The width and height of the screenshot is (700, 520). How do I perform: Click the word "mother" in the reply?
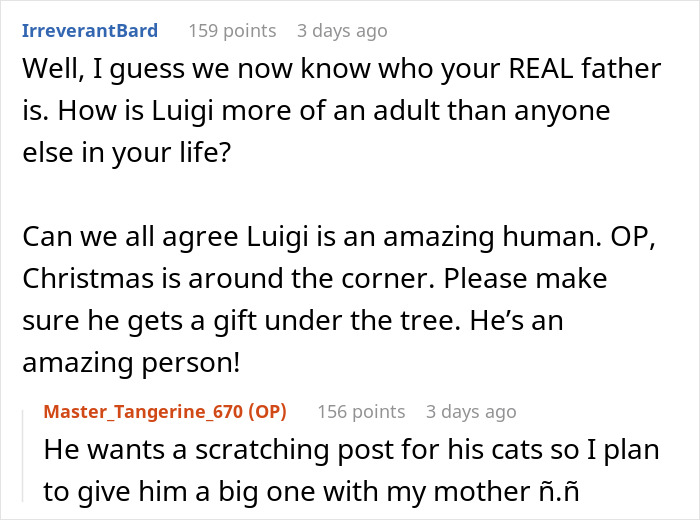click(515, 492)
